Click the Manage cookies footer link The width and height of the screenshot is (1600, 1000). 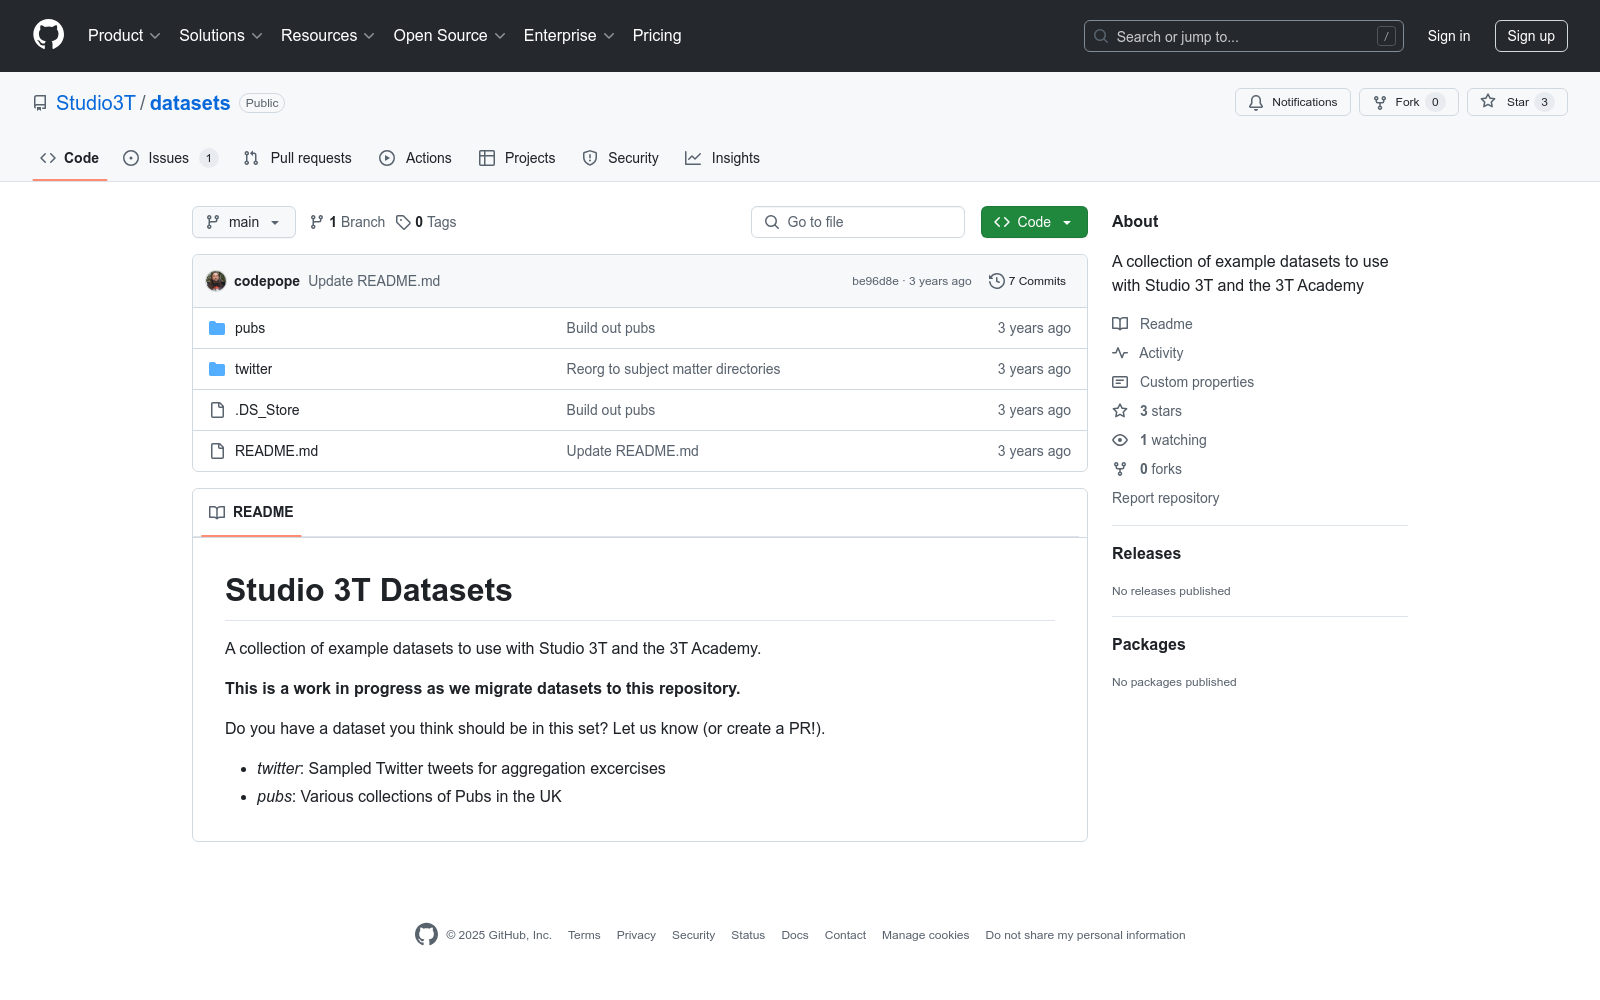pyautogui.click(x=925, y=935)
